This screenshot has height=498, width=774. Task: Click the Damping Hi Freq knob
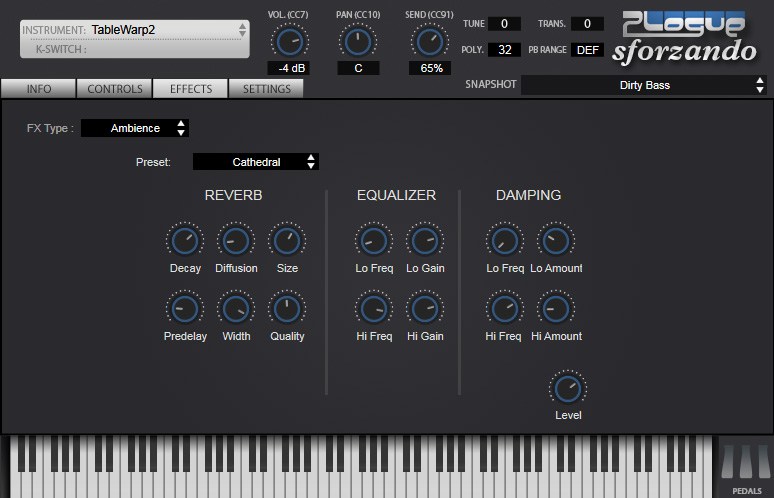point(505,309)
